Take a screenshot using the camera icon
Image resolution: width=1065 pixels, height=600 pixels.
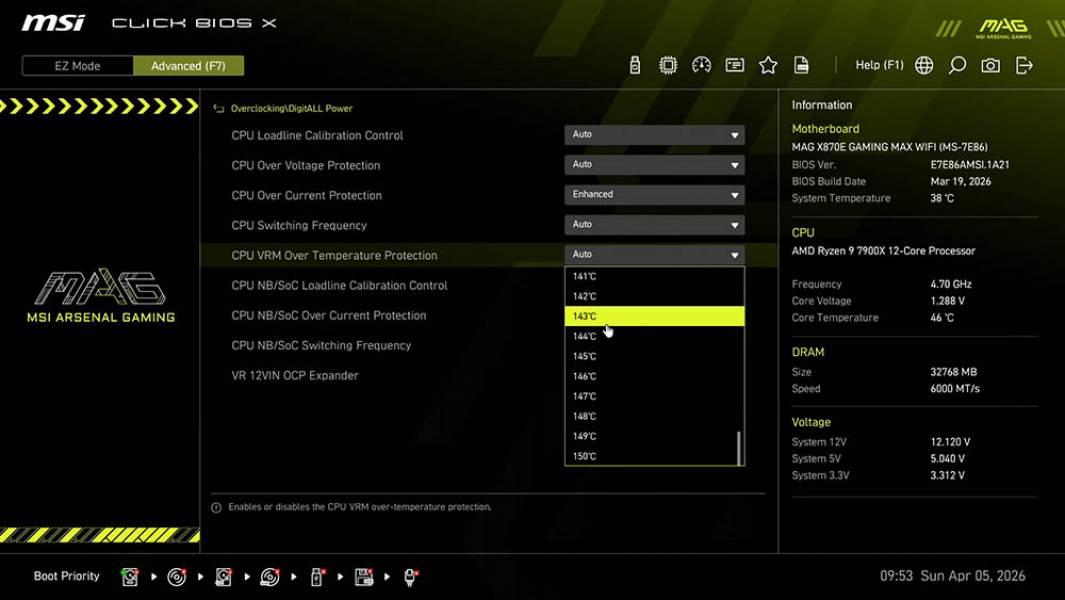[989, 64]
